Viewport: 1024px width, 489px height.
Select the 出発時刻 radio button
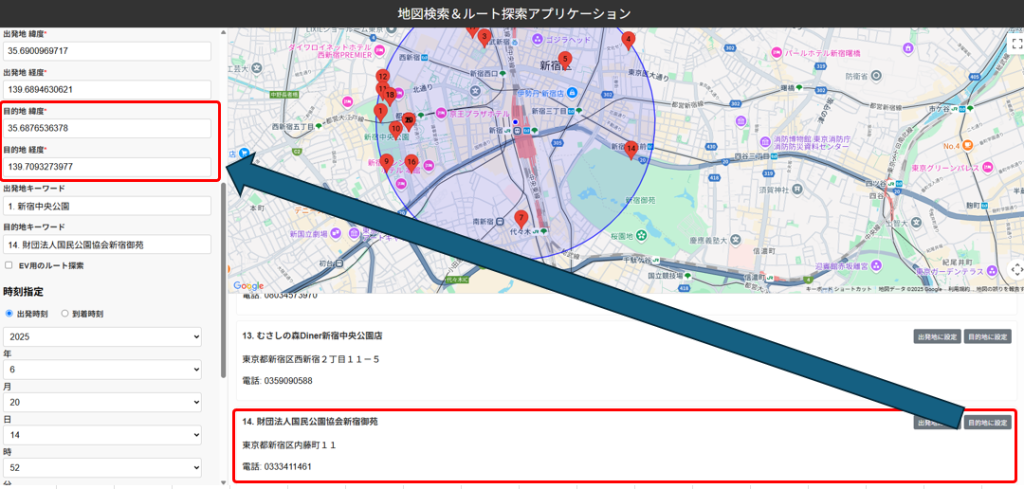tap(9, 313)
